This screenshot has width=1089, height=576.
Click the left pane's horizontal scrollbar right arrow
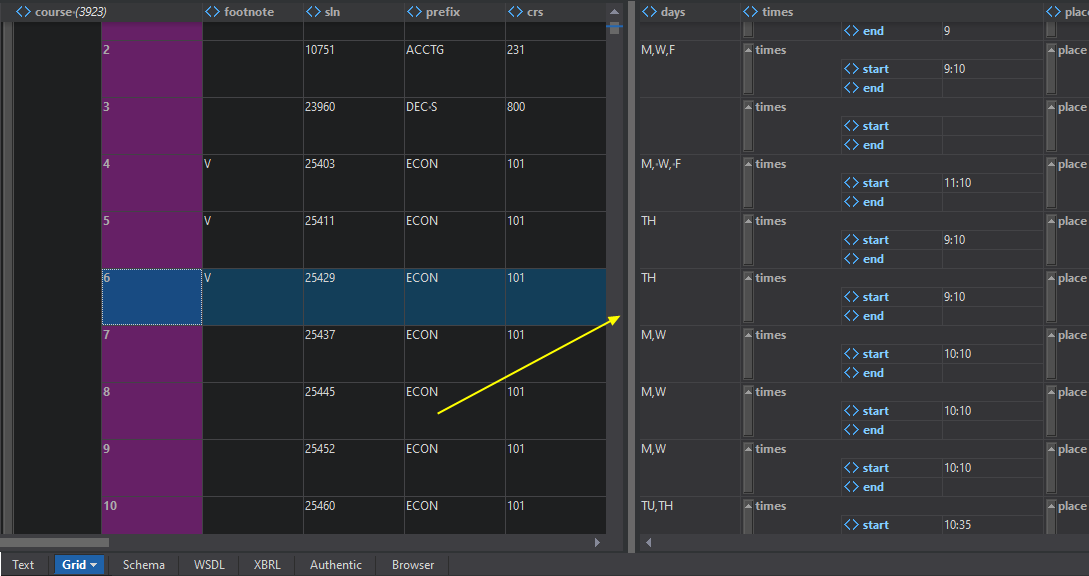pos(598,542)
